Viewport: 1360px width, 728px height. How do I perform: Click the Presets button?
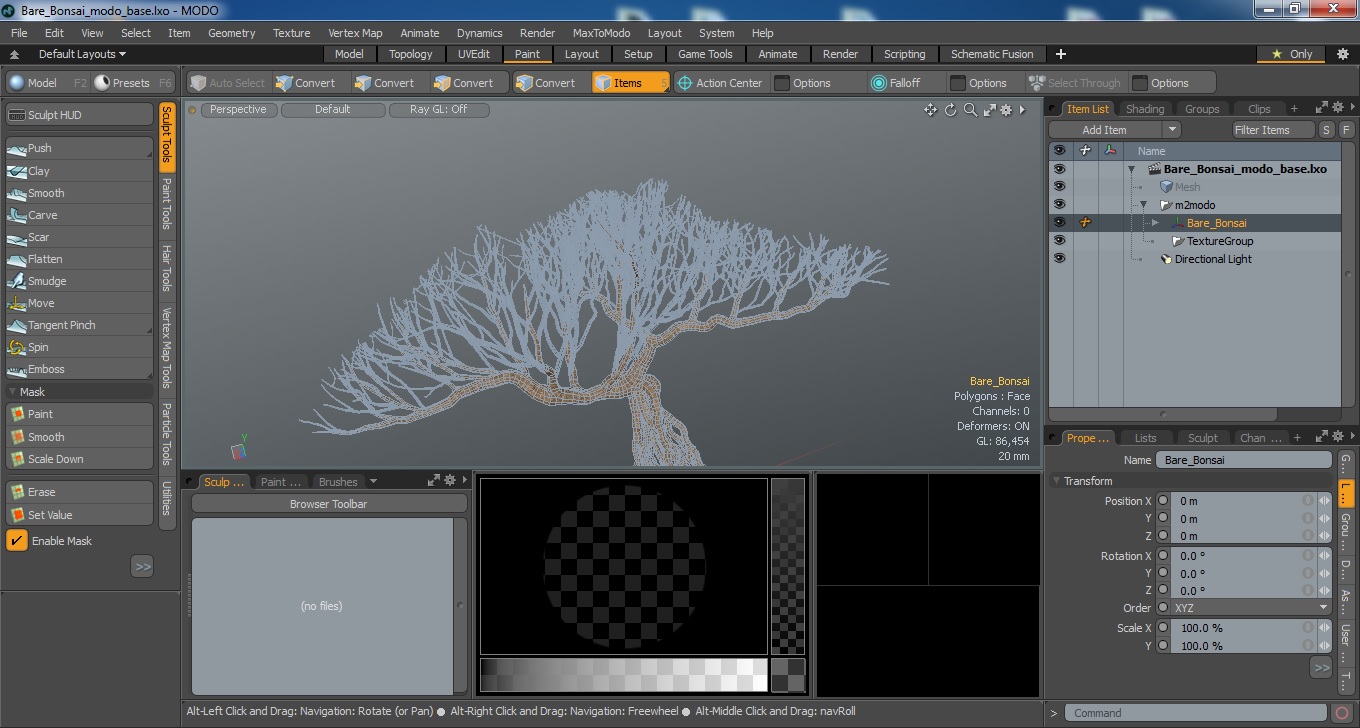point(133,83)
